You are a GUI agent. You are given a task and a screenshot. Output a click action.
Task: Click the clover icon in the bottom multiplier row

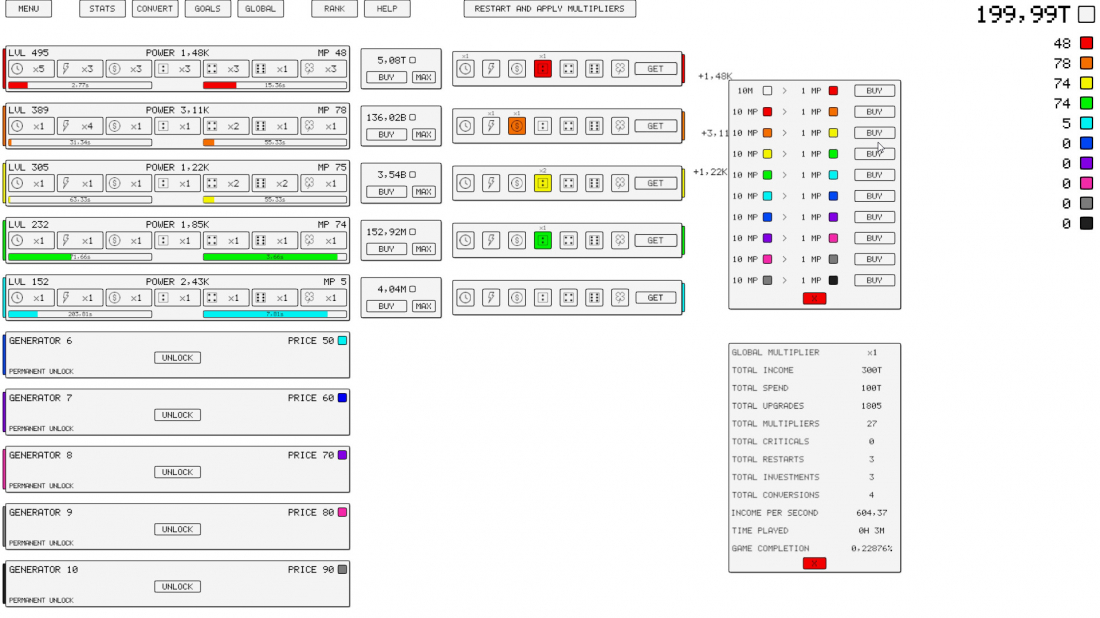click(620, 297)
